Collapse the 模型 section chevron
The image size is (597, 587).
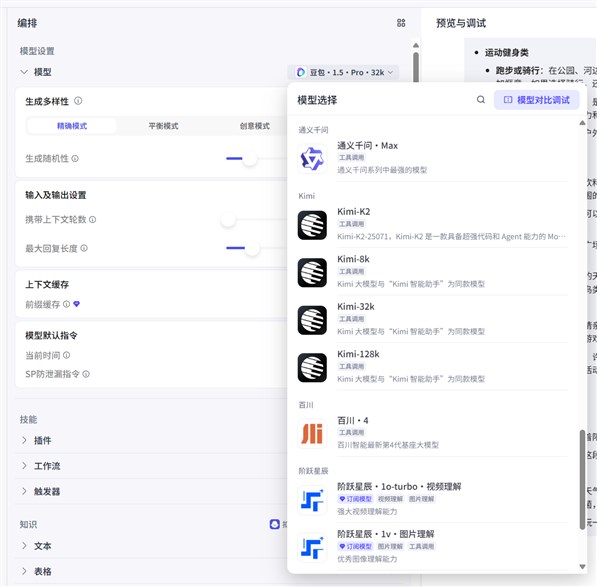coord(24,72)
